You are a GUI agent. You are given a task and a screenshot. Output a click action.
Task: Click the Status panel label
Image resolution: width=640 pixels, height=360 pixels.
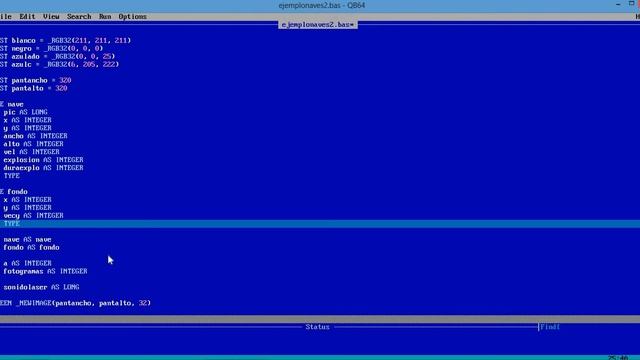(318, 327)
